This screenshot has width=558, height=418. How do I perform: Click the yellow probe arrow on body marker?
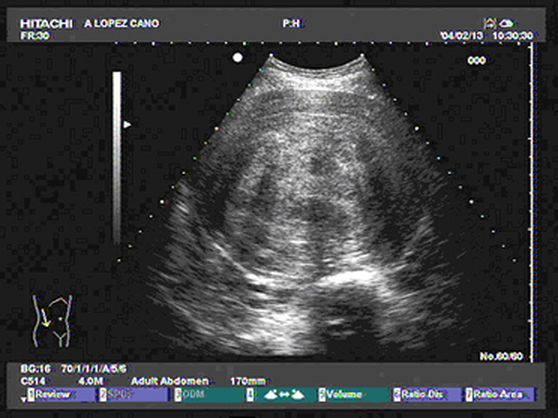coord(45,318)
